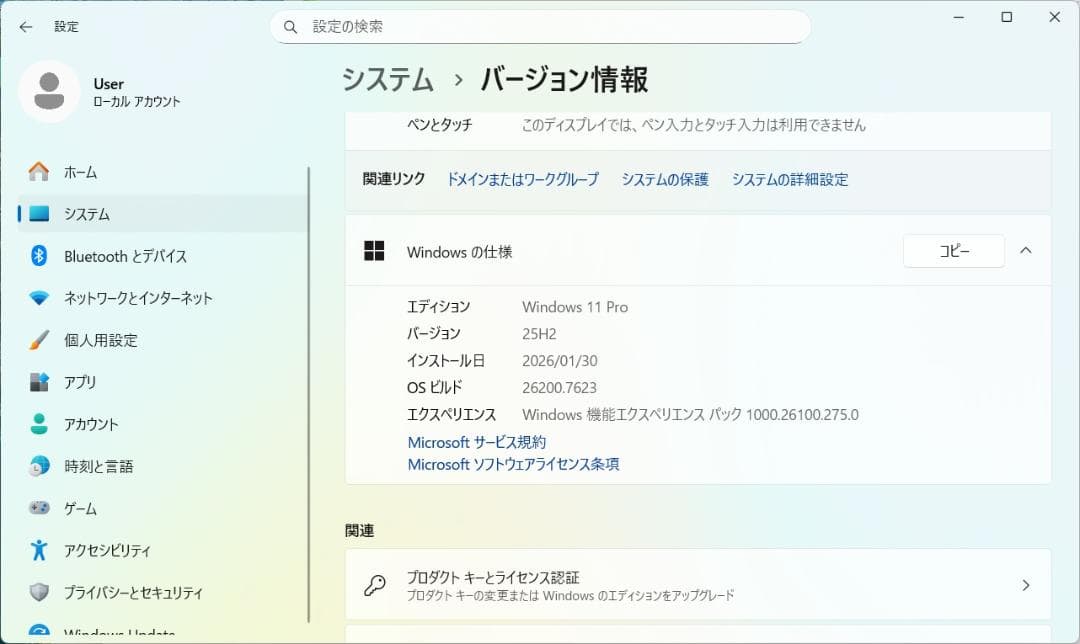This screenshot has width=1080, height=644.
Task: Open プロダクト キーとライセンス認証 chevron arrow
Action: (x=1026, y=585)
